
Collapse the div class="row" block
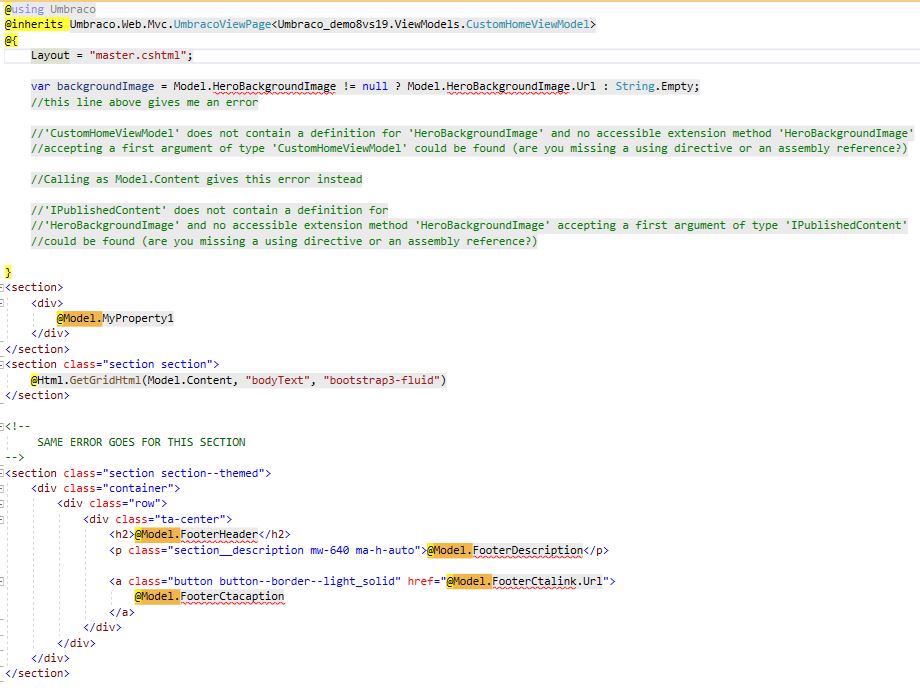(x=3, y=504)
